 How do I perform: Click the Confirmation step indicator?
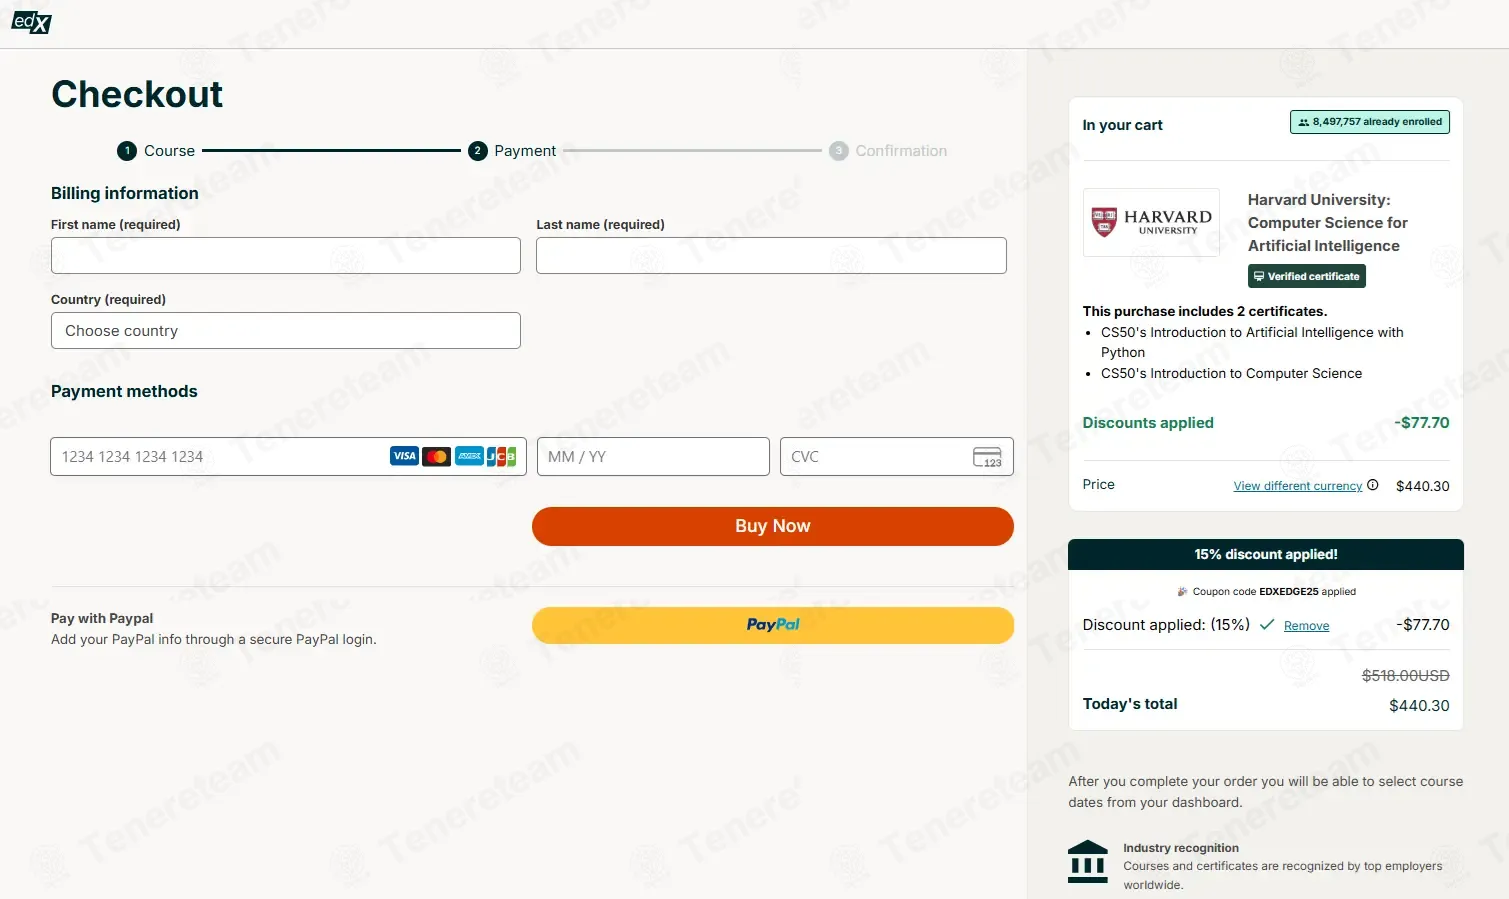[888, 151]
